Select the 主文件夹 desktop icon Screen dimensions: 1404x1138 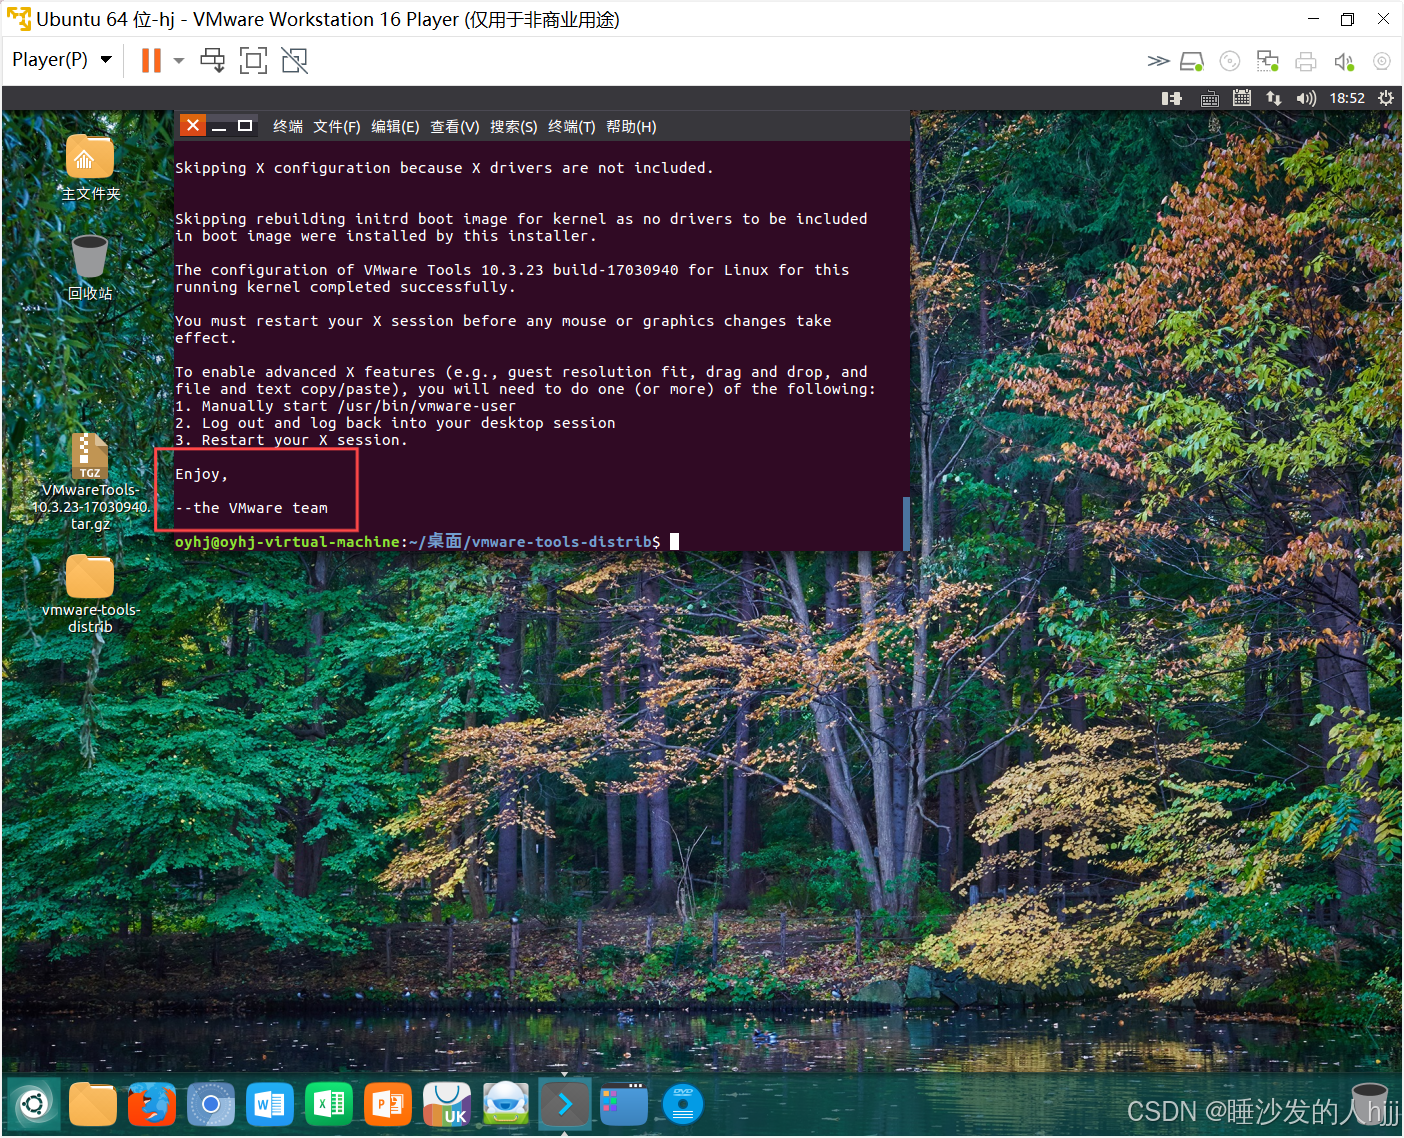click(x=90, y=167)
